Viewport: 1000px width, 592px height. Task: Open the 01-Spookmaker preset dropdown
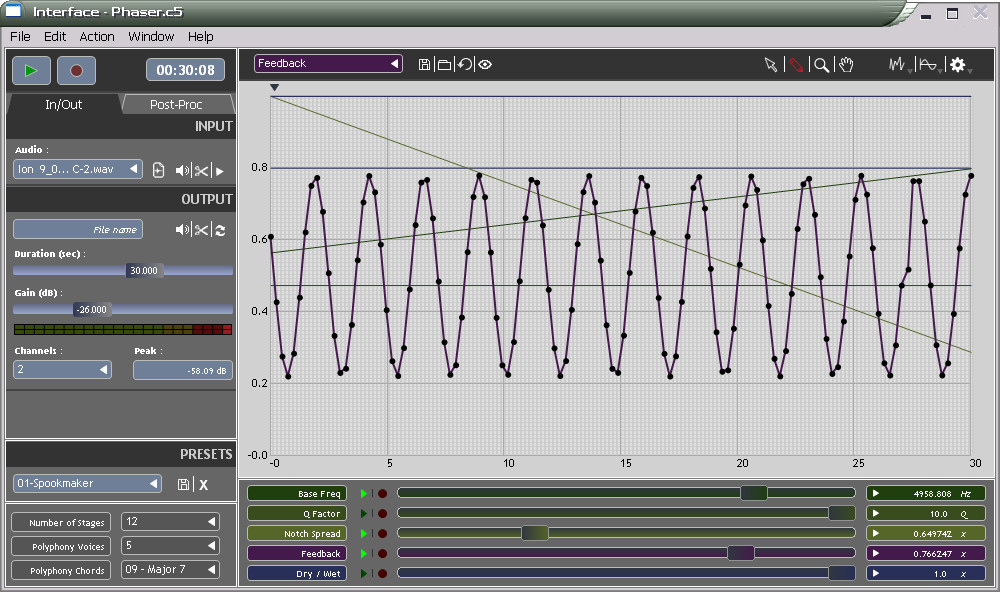87,484
